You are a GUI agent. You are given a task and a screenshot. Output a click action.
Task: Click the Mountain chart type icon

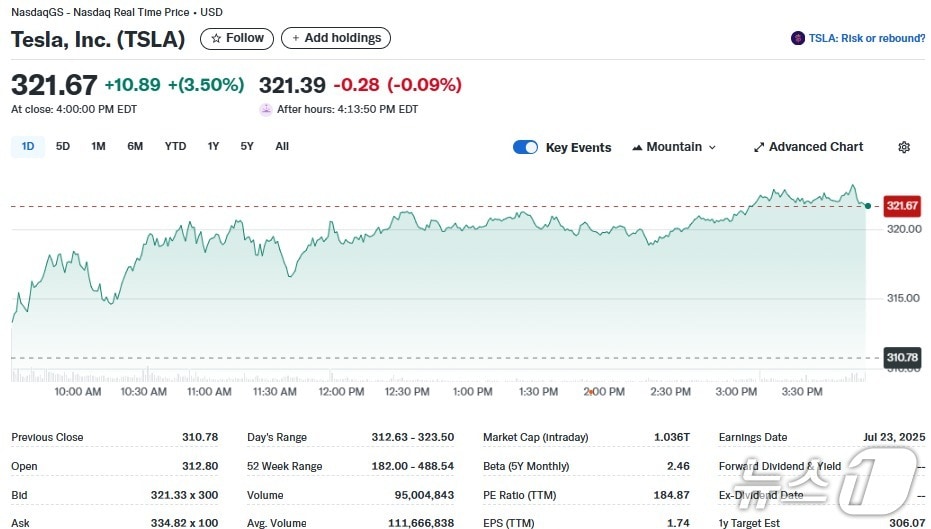click(x=637, y=147)
